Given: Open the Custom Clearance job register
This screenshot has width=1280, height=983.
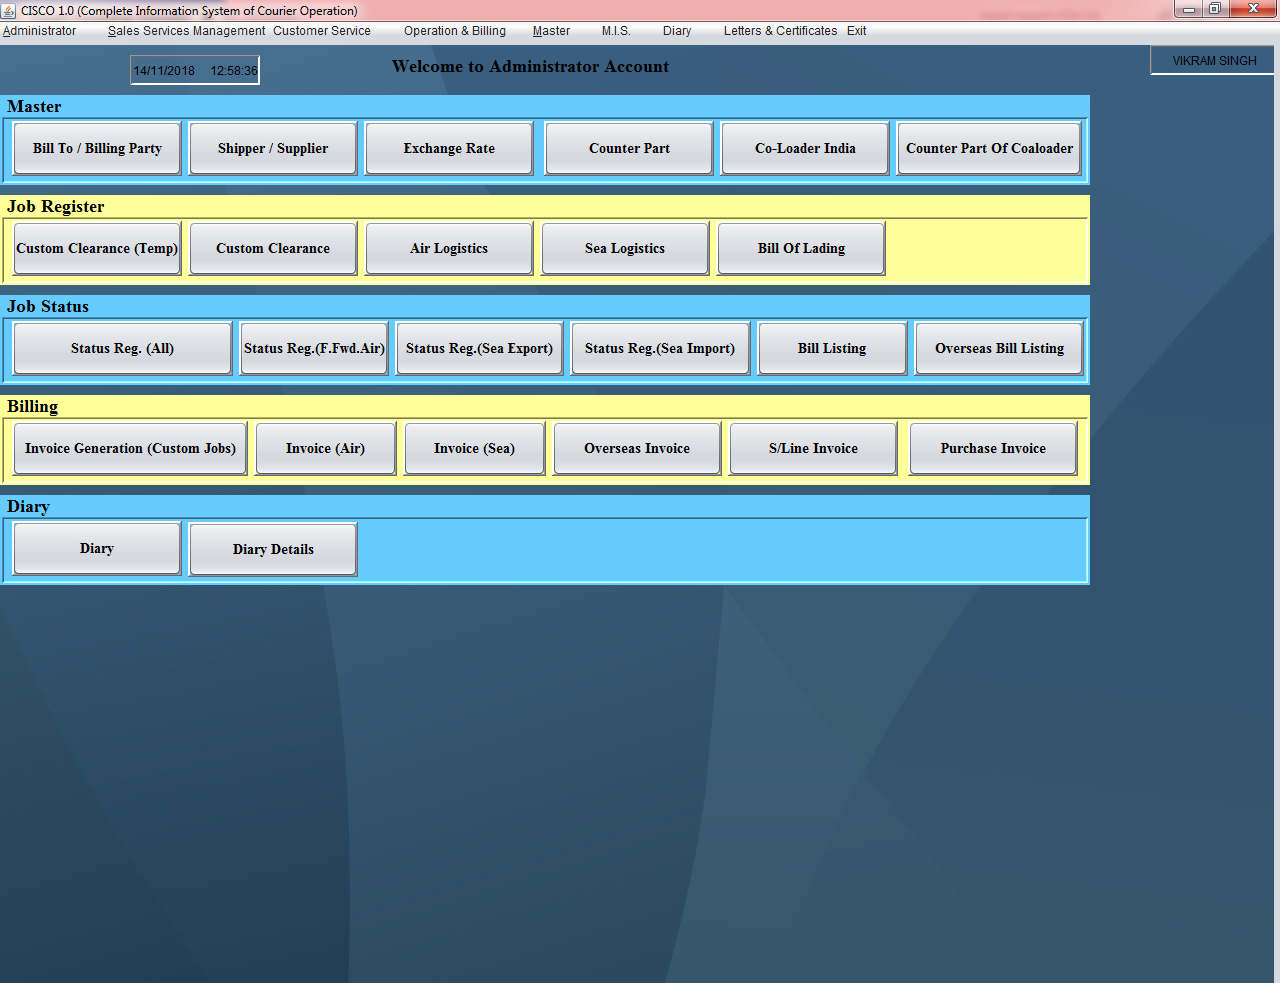Looking at the screenshot, I should [x=273, y=248].
